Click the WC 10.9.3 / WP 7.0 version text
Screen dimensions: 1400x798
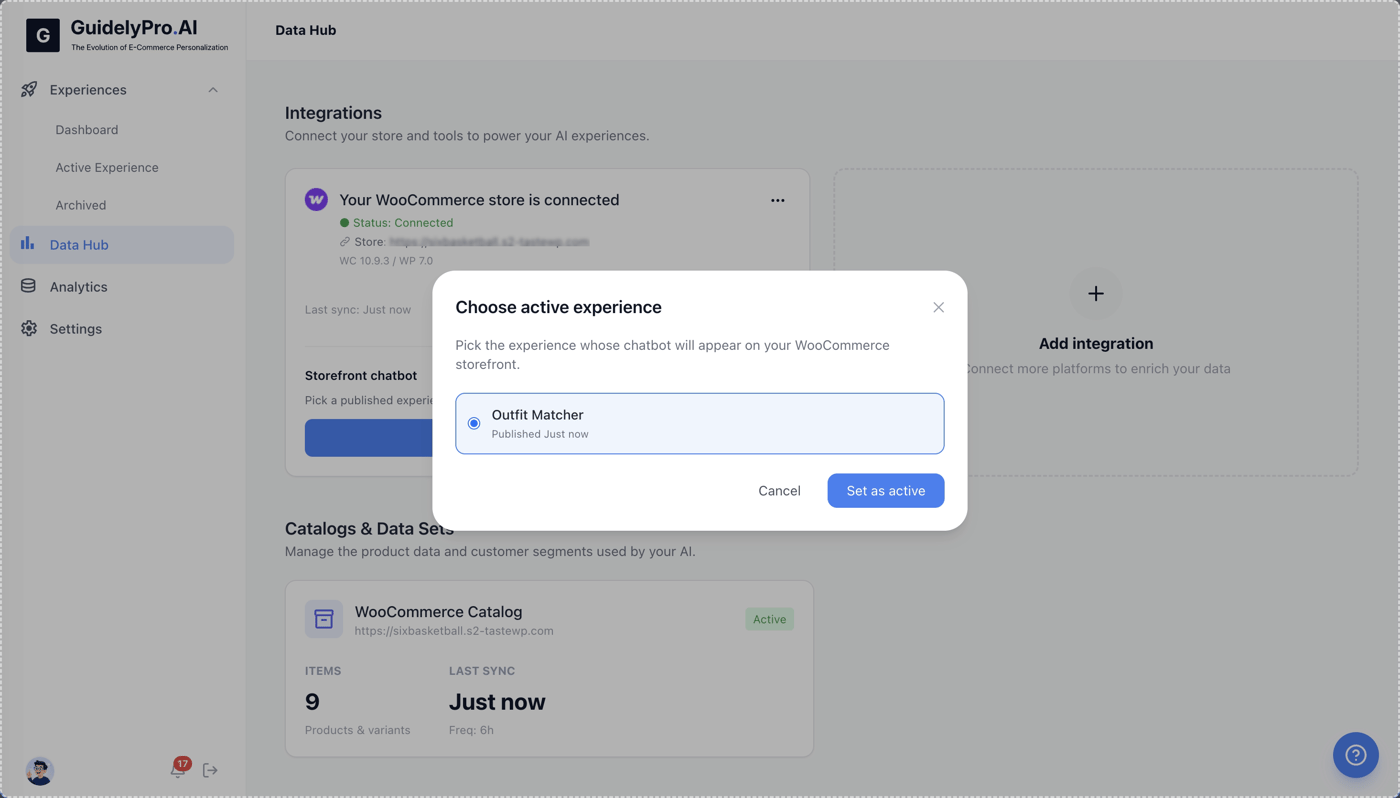click(x=386, y=261)
